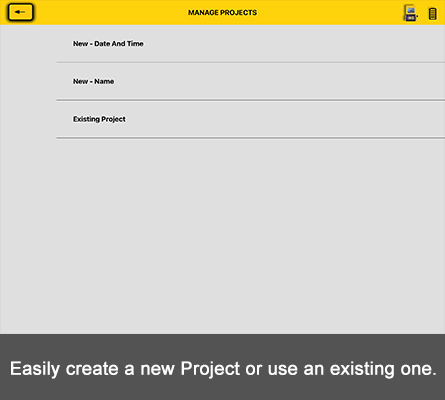445x400 pixels.
Task: Click the divider line below Existing Project
Action: (x=251, y=137)
